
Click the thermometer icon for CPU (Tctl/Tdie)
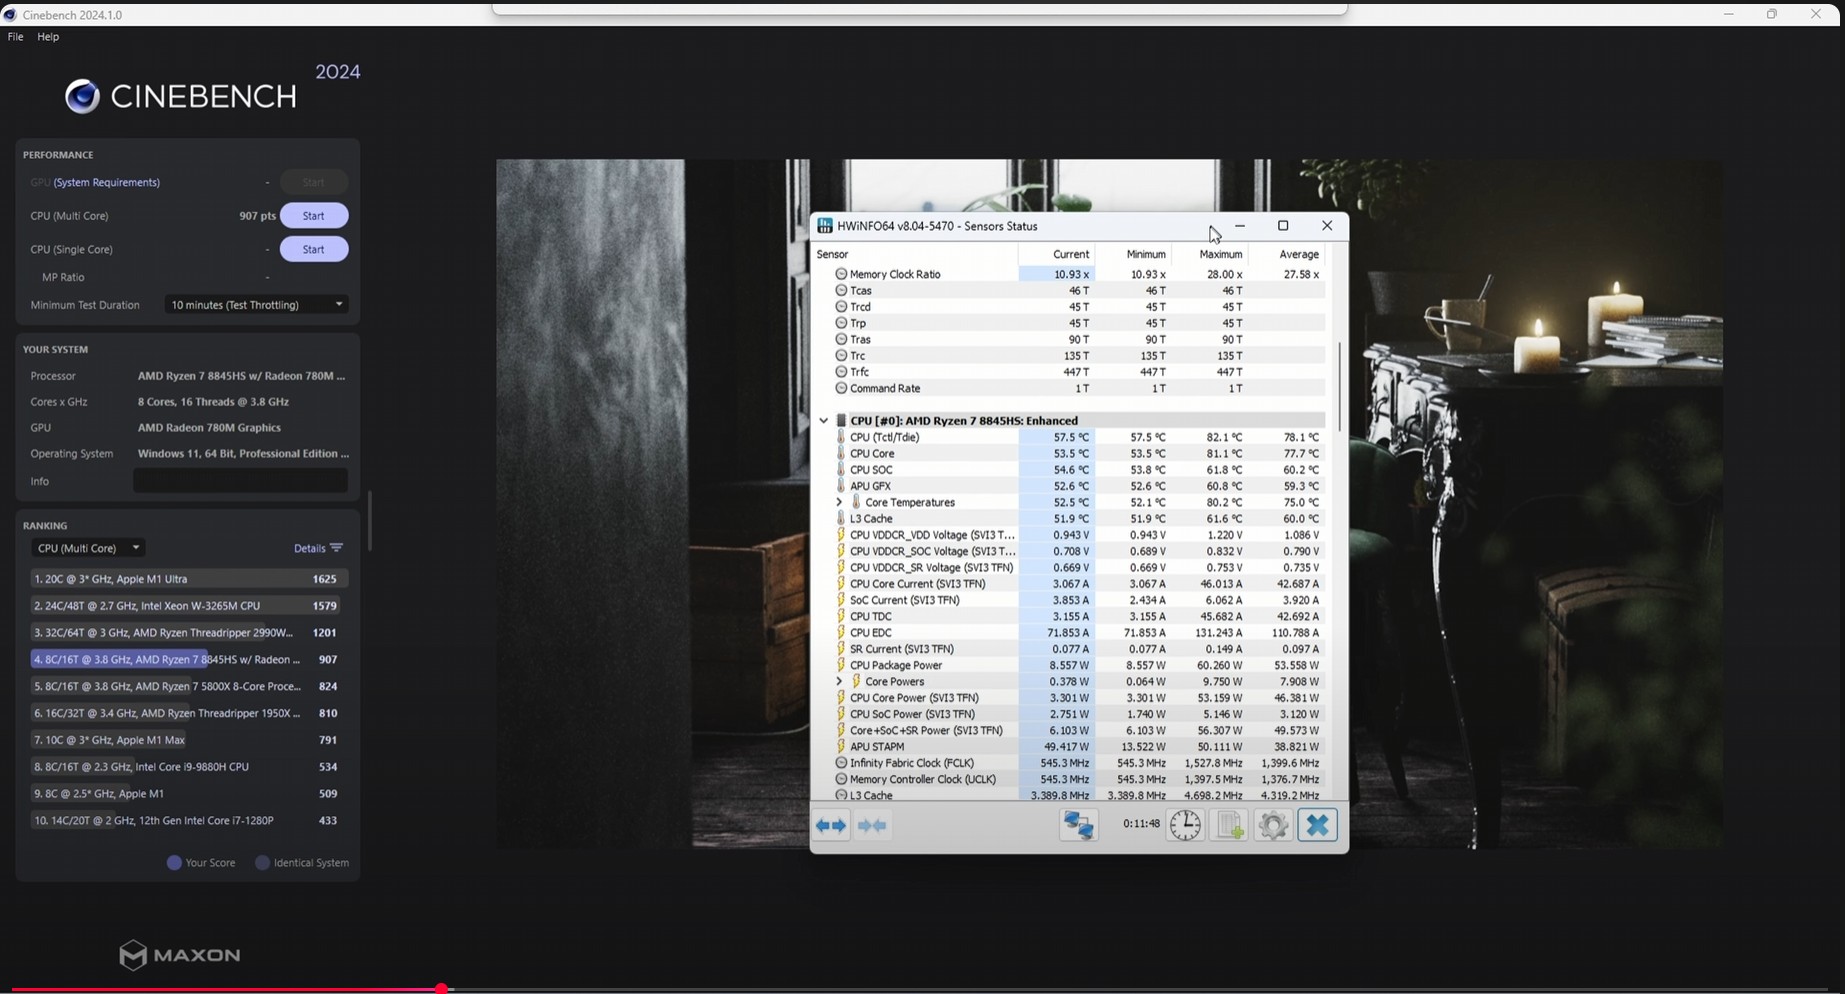840,437
